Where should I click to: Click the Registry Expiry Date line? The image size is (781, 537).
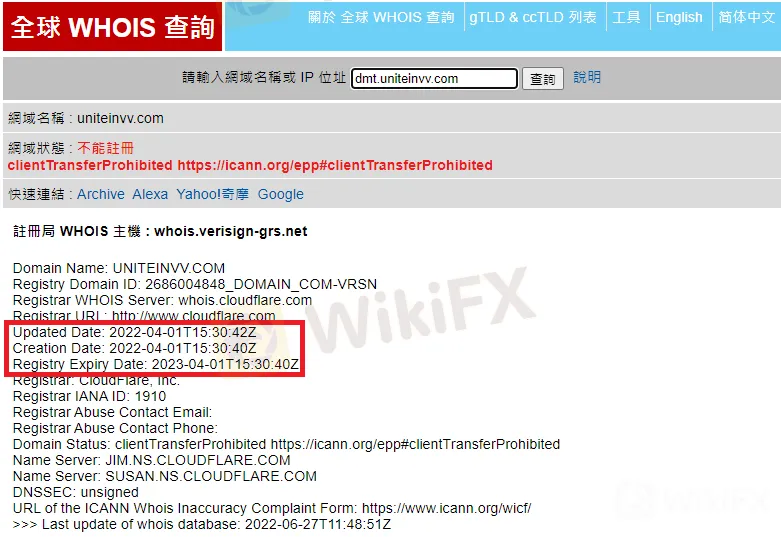156,365
